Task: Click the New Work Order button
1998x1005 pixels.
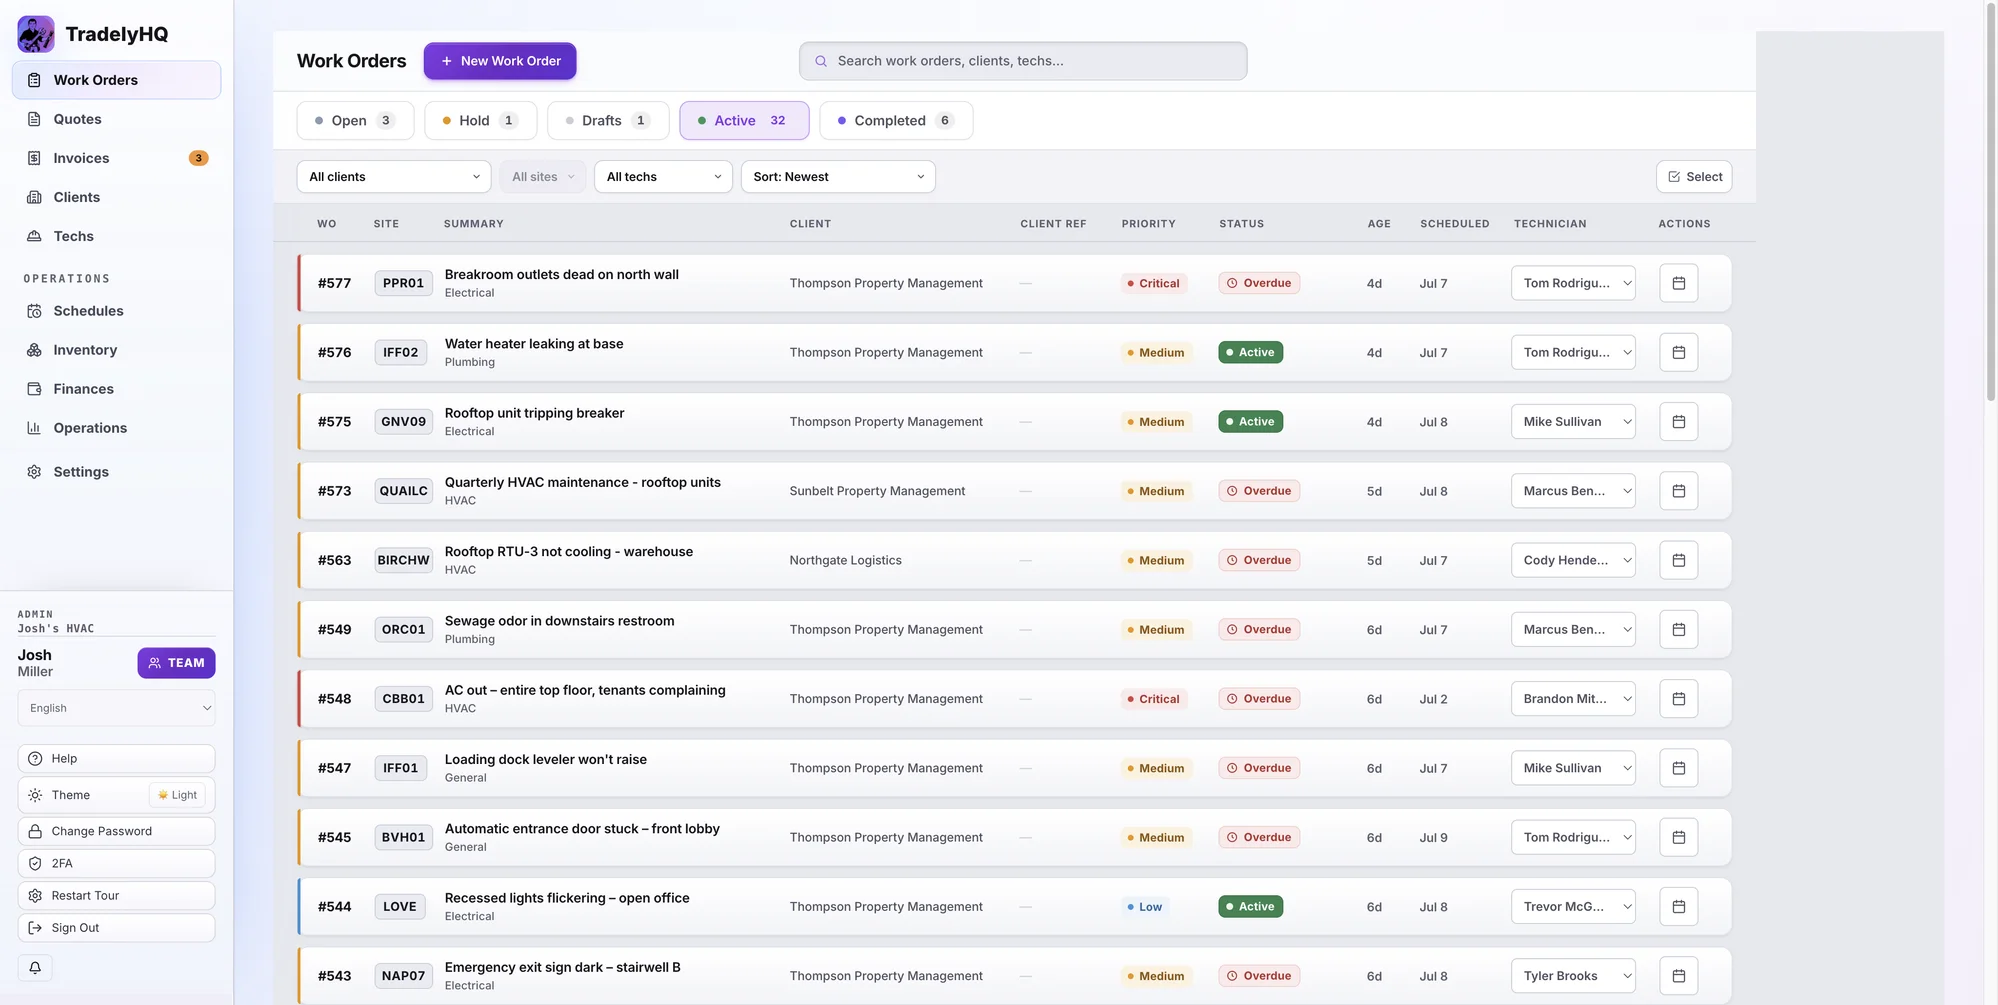Action: point(500,61)
